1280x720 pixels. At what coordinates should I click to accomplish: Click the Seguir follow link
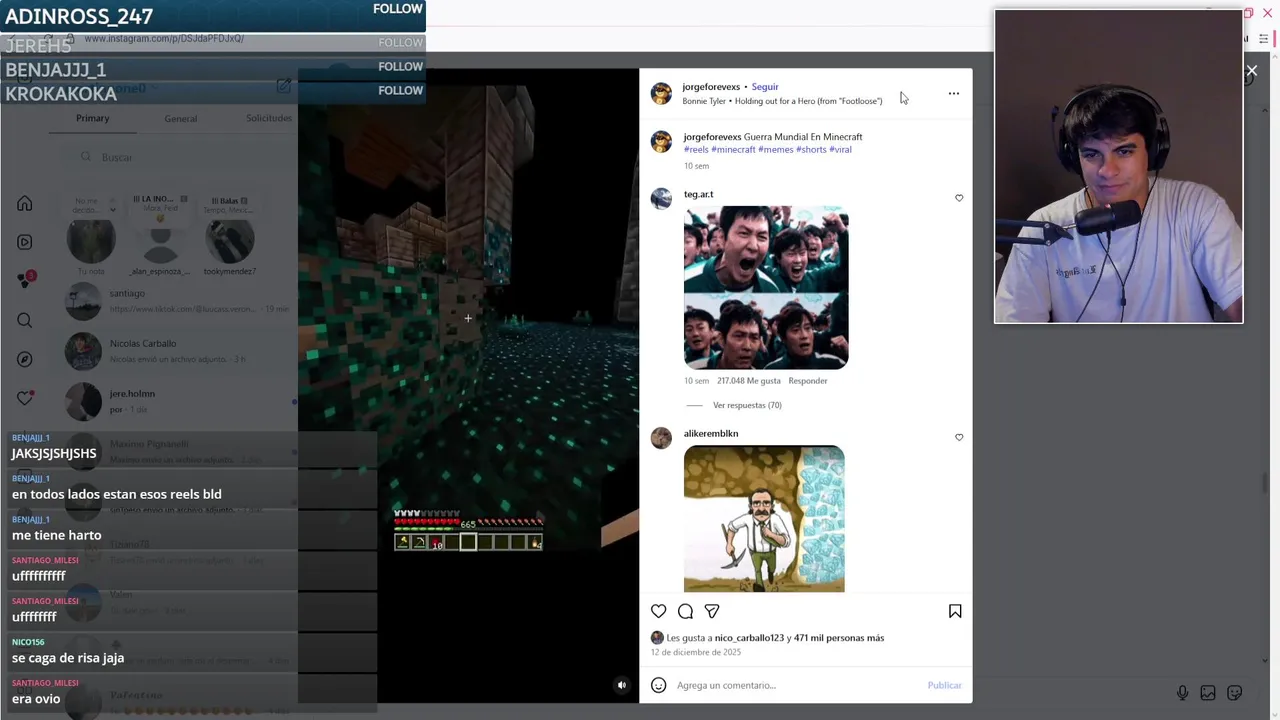(765, 87)
